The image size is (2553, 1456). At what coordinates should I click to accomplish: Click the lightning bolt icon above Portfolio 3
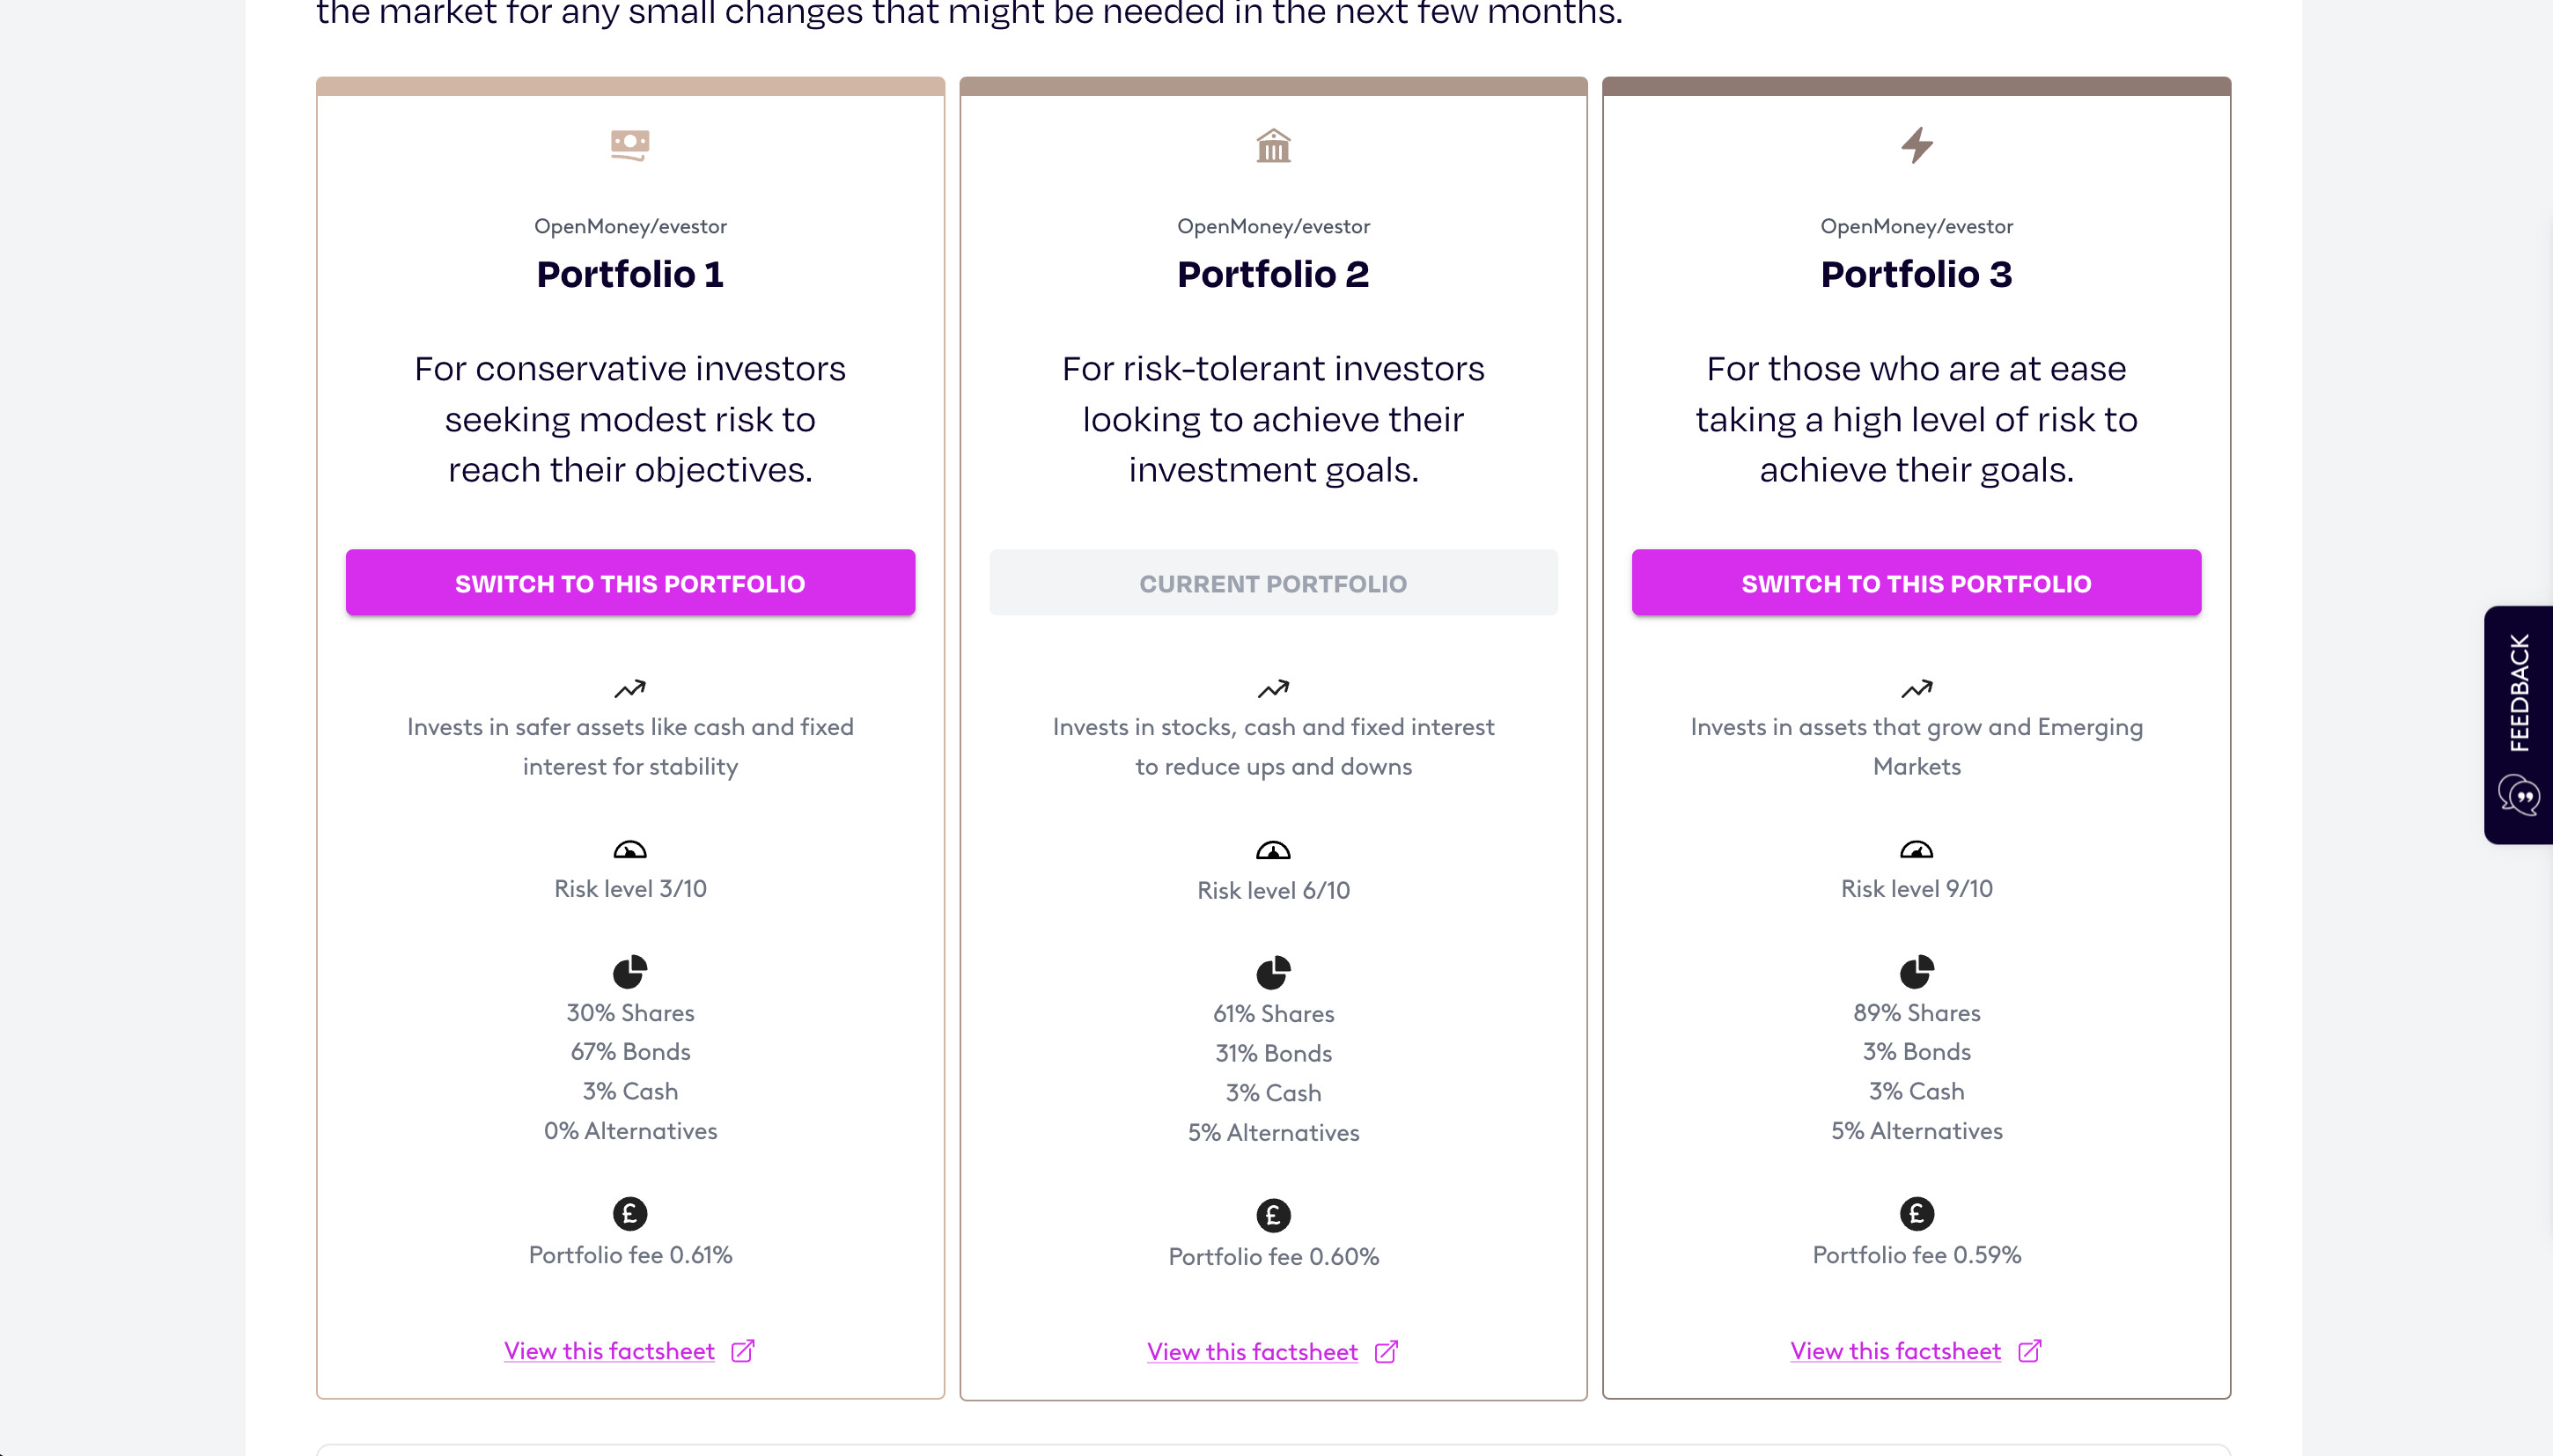tap(1916, 146)
